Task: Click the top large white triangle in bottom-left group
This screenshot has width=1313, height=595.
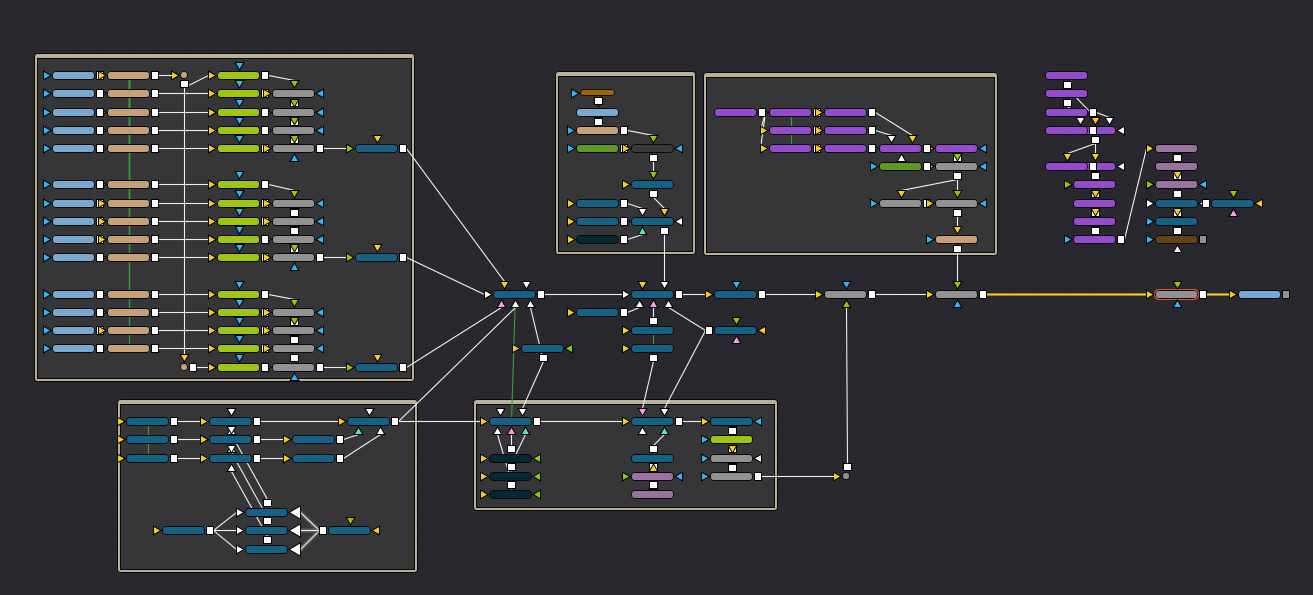Action: pos(295,513)
